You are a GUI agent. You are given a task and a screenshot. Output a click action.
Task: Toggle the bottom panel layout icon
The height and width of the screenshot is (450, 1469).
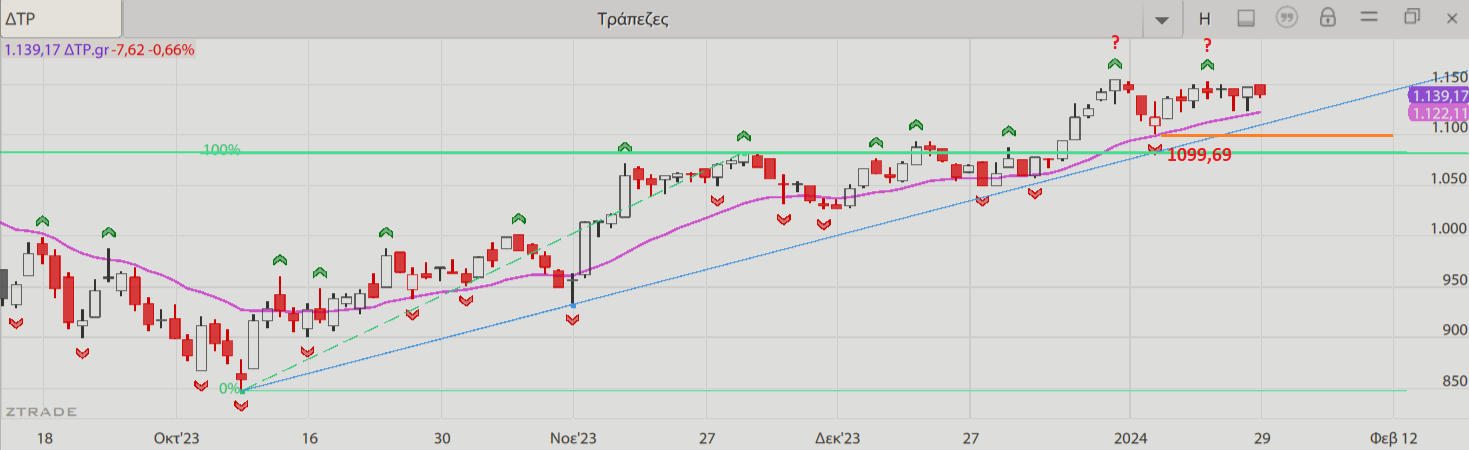point(1246,18)
